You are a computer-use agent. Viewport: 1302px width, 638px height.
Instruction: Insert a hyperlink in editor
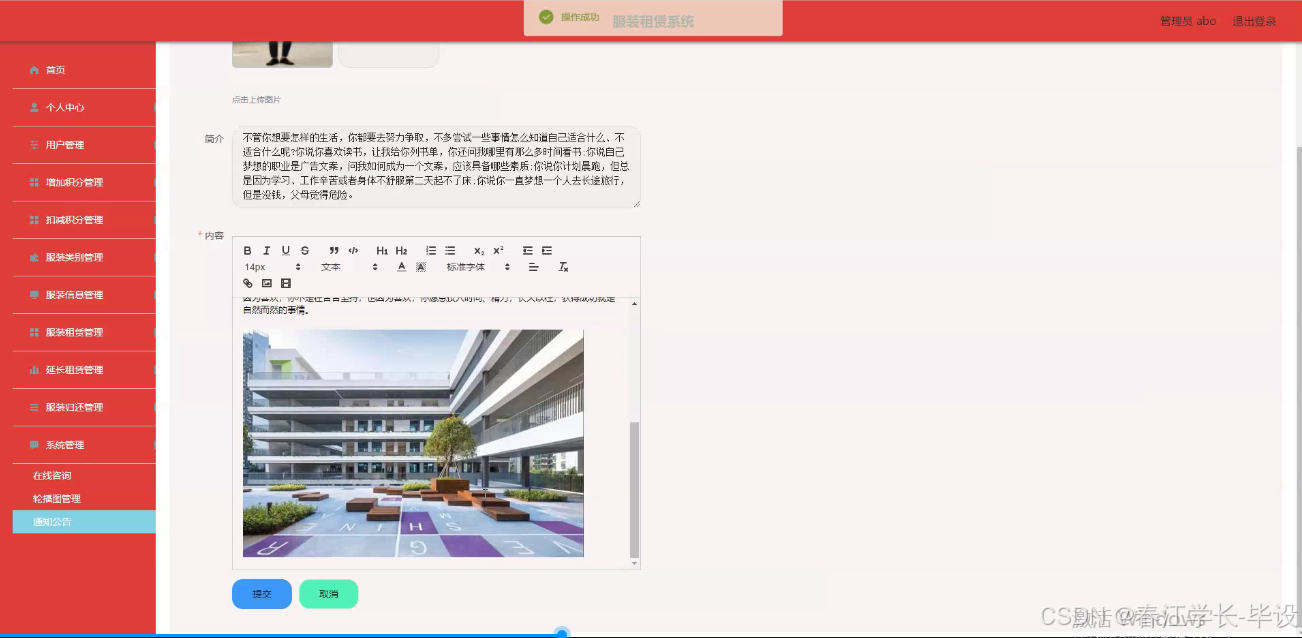tap(248, 284)
